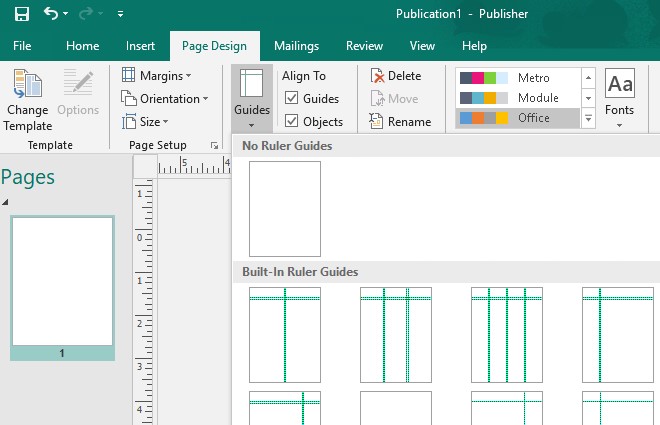Choose ruler guide layout with three vertical lines
This screenshot has height=425, width=660.
click(x=507, y=335)
